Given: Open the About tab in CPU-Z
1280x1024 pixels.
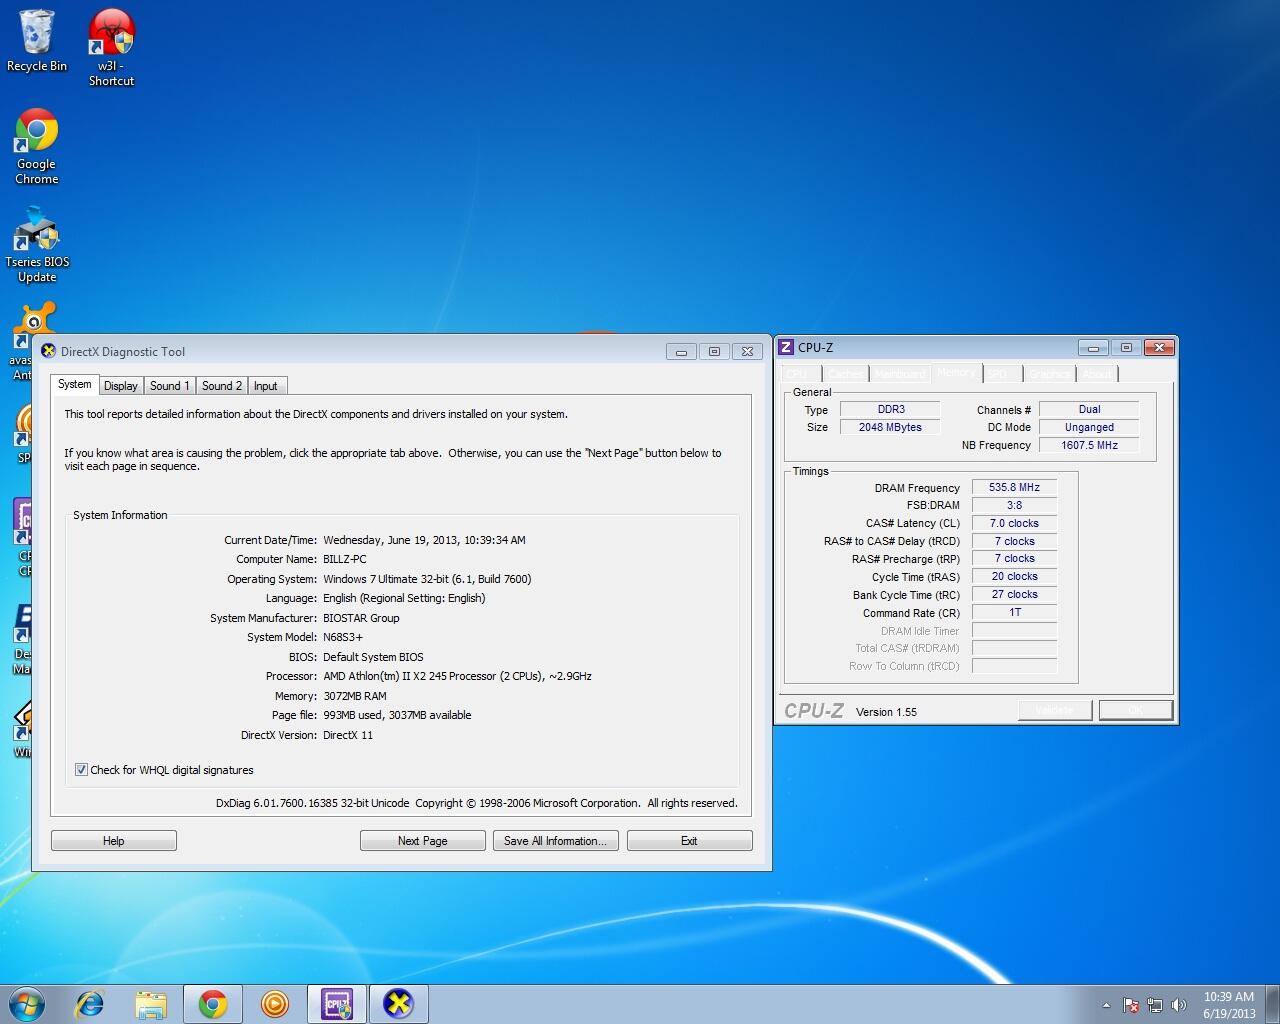Looking at the screenshot, I should pos(1097,374).
